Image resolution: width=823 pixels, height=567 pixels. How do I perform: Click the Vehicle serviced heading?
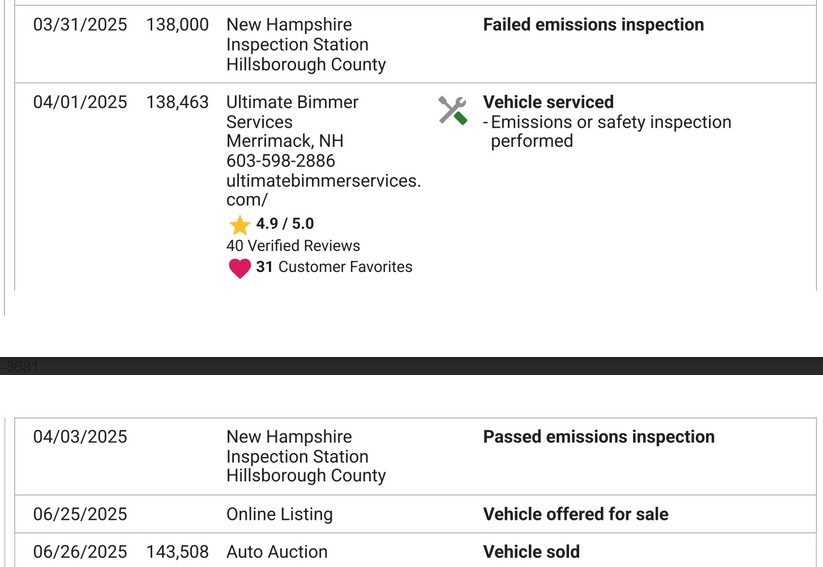tap(548, 102)
